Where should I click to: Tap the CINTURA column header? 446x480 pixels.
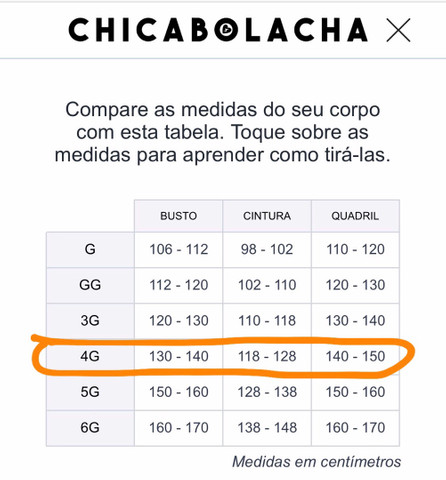pyautogui.click(x=267, y=216)
